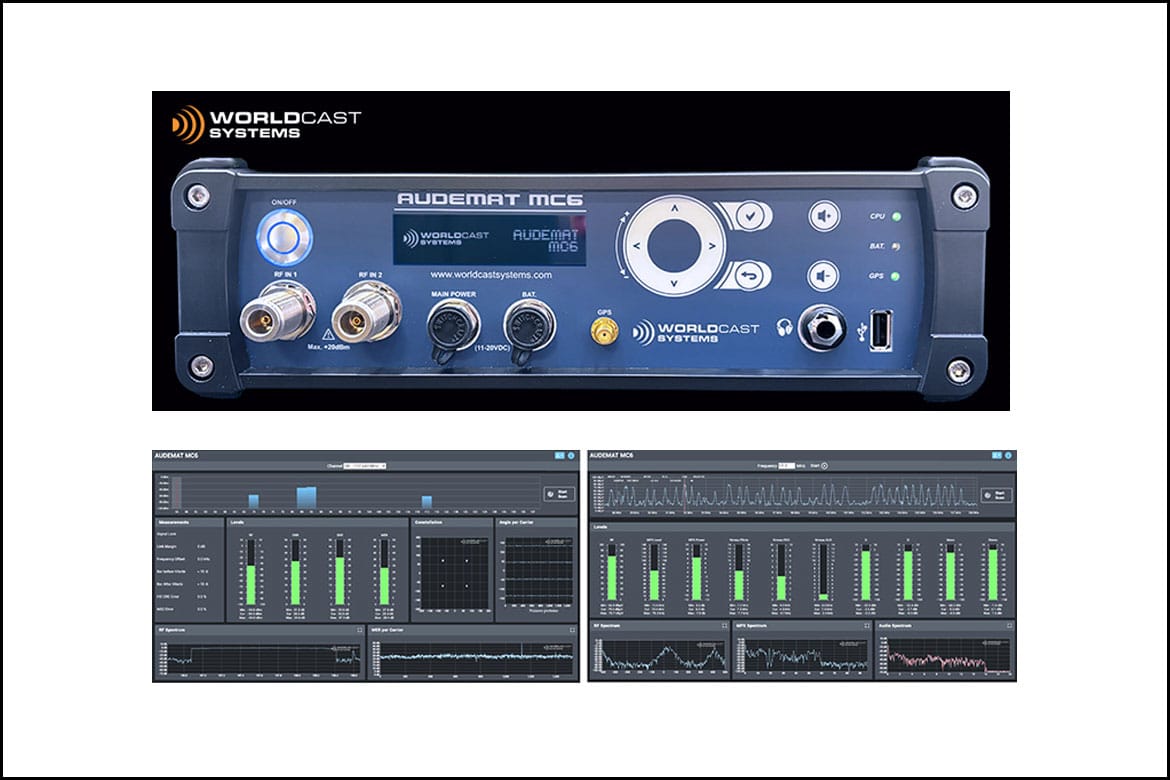
Task: Click the headphone jack socket
Action: click(x=822, y=328)
